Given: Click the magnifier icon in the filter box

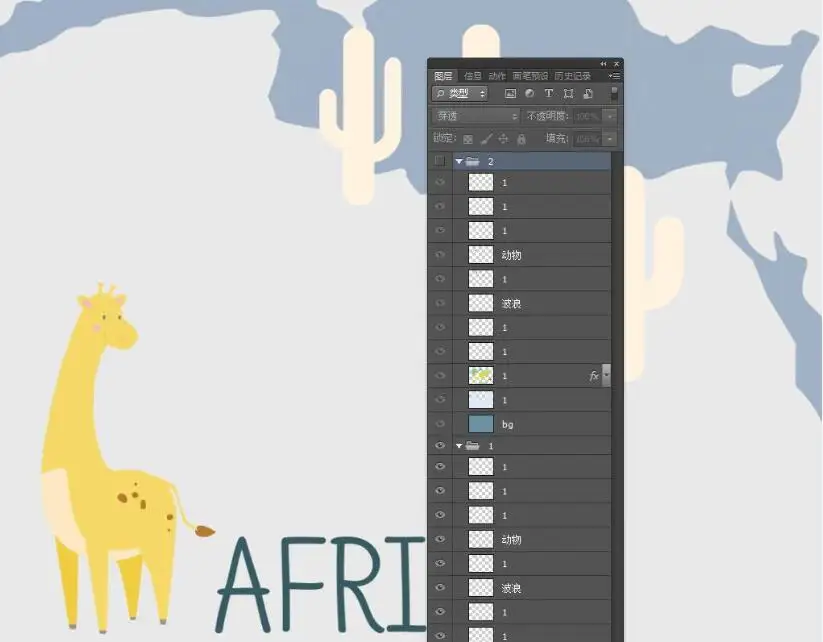Looking at the screenshot, I should [x=440, y=94].
